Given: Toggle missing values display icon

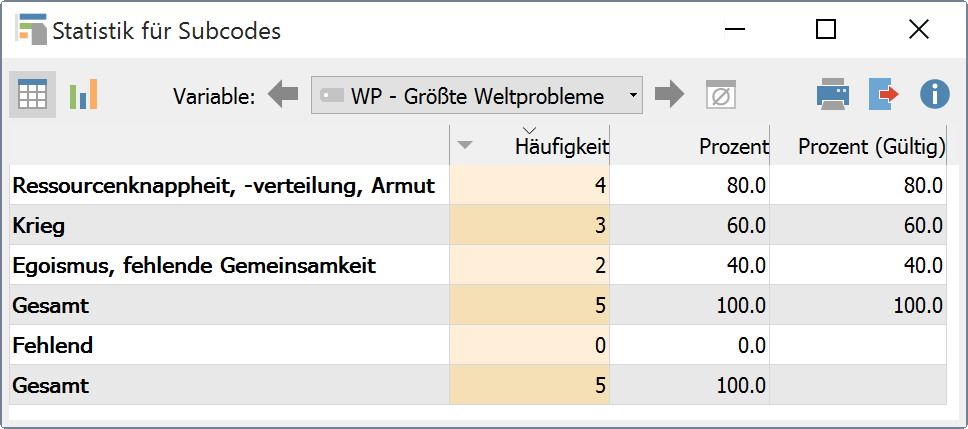Looking at the screenshot, I should coord(720,96).
